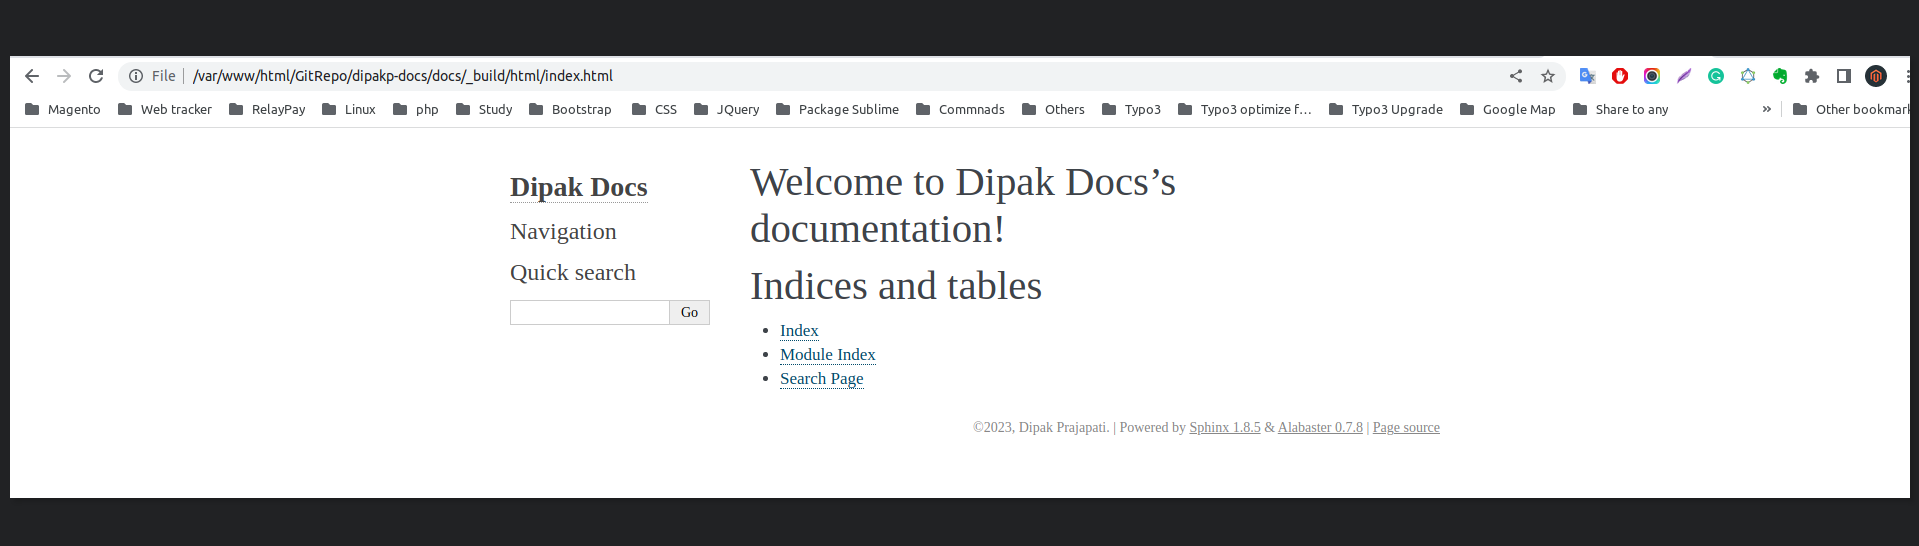1919x546 pixels.
Task: Open the Sphinx 1.8.5 footer link
Action: (x=1225, y=428)
